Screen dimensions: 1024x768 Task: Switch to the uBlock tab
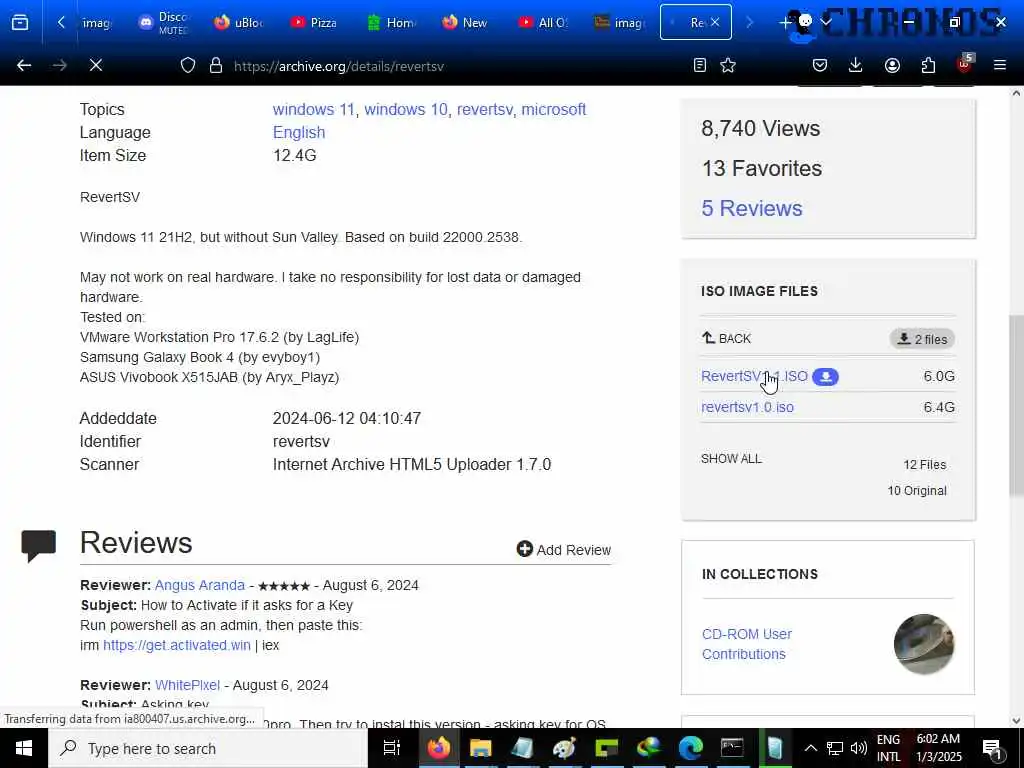[238, 23]
